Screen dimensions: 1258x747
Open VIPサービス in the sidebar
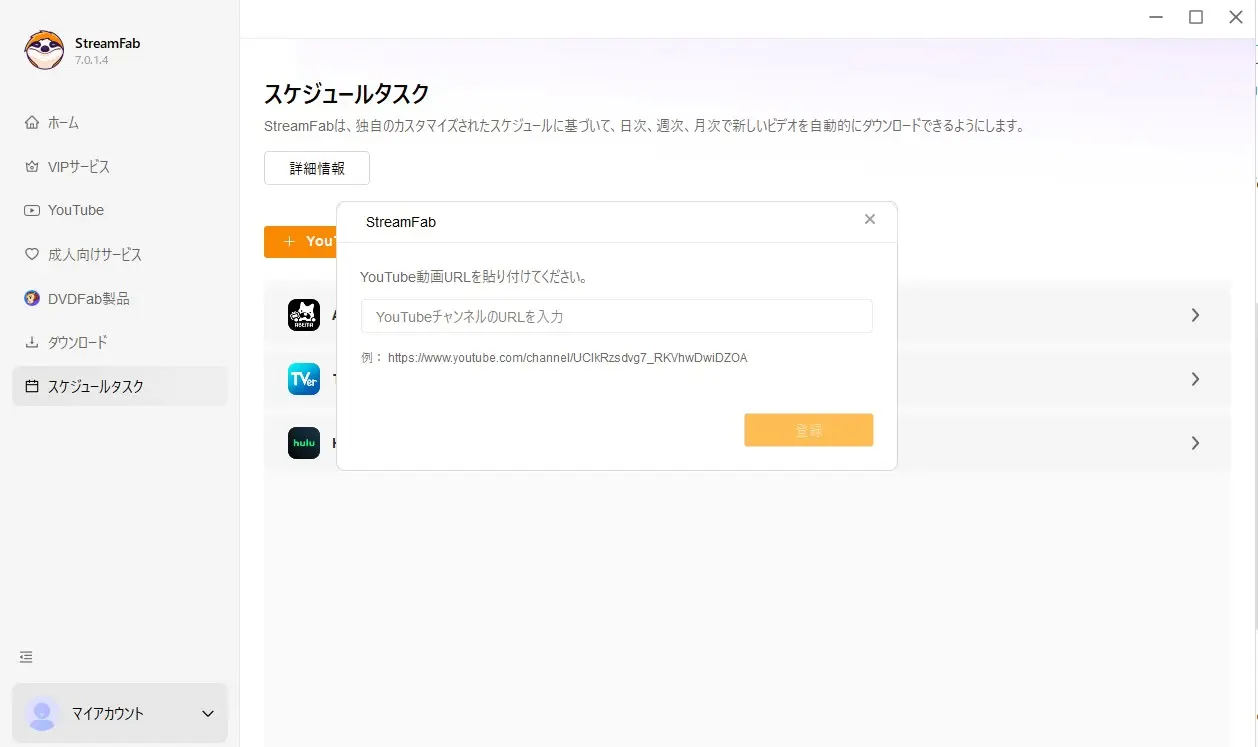click(x=120, y=167)
